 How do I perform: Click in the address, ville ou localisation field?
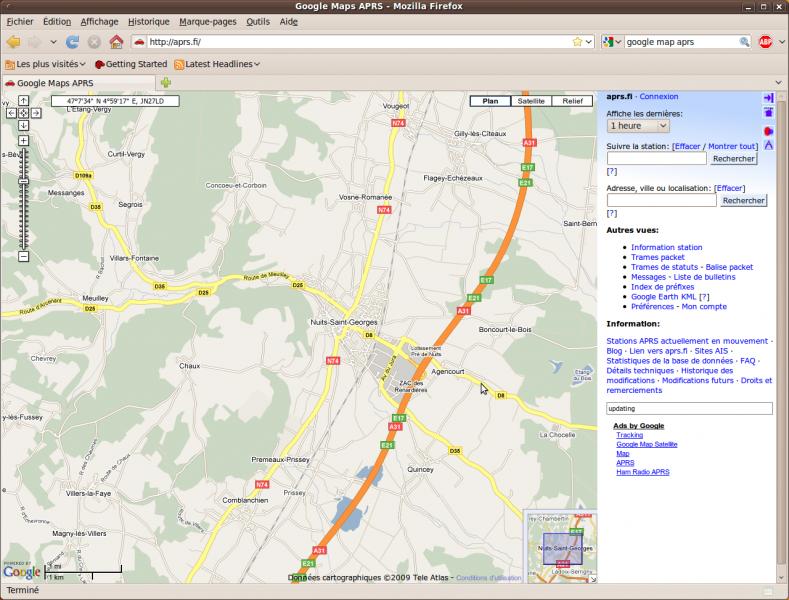coord(662,200)
